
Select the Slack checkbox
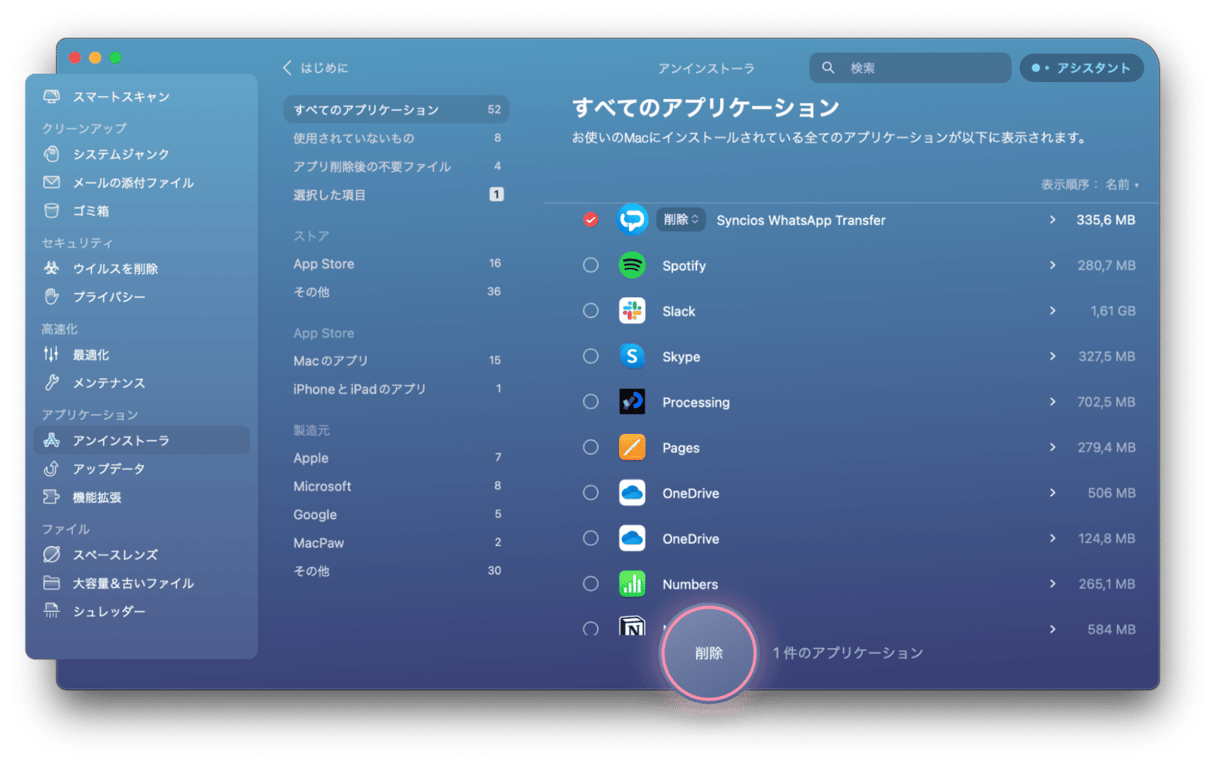tap(591, 311)
